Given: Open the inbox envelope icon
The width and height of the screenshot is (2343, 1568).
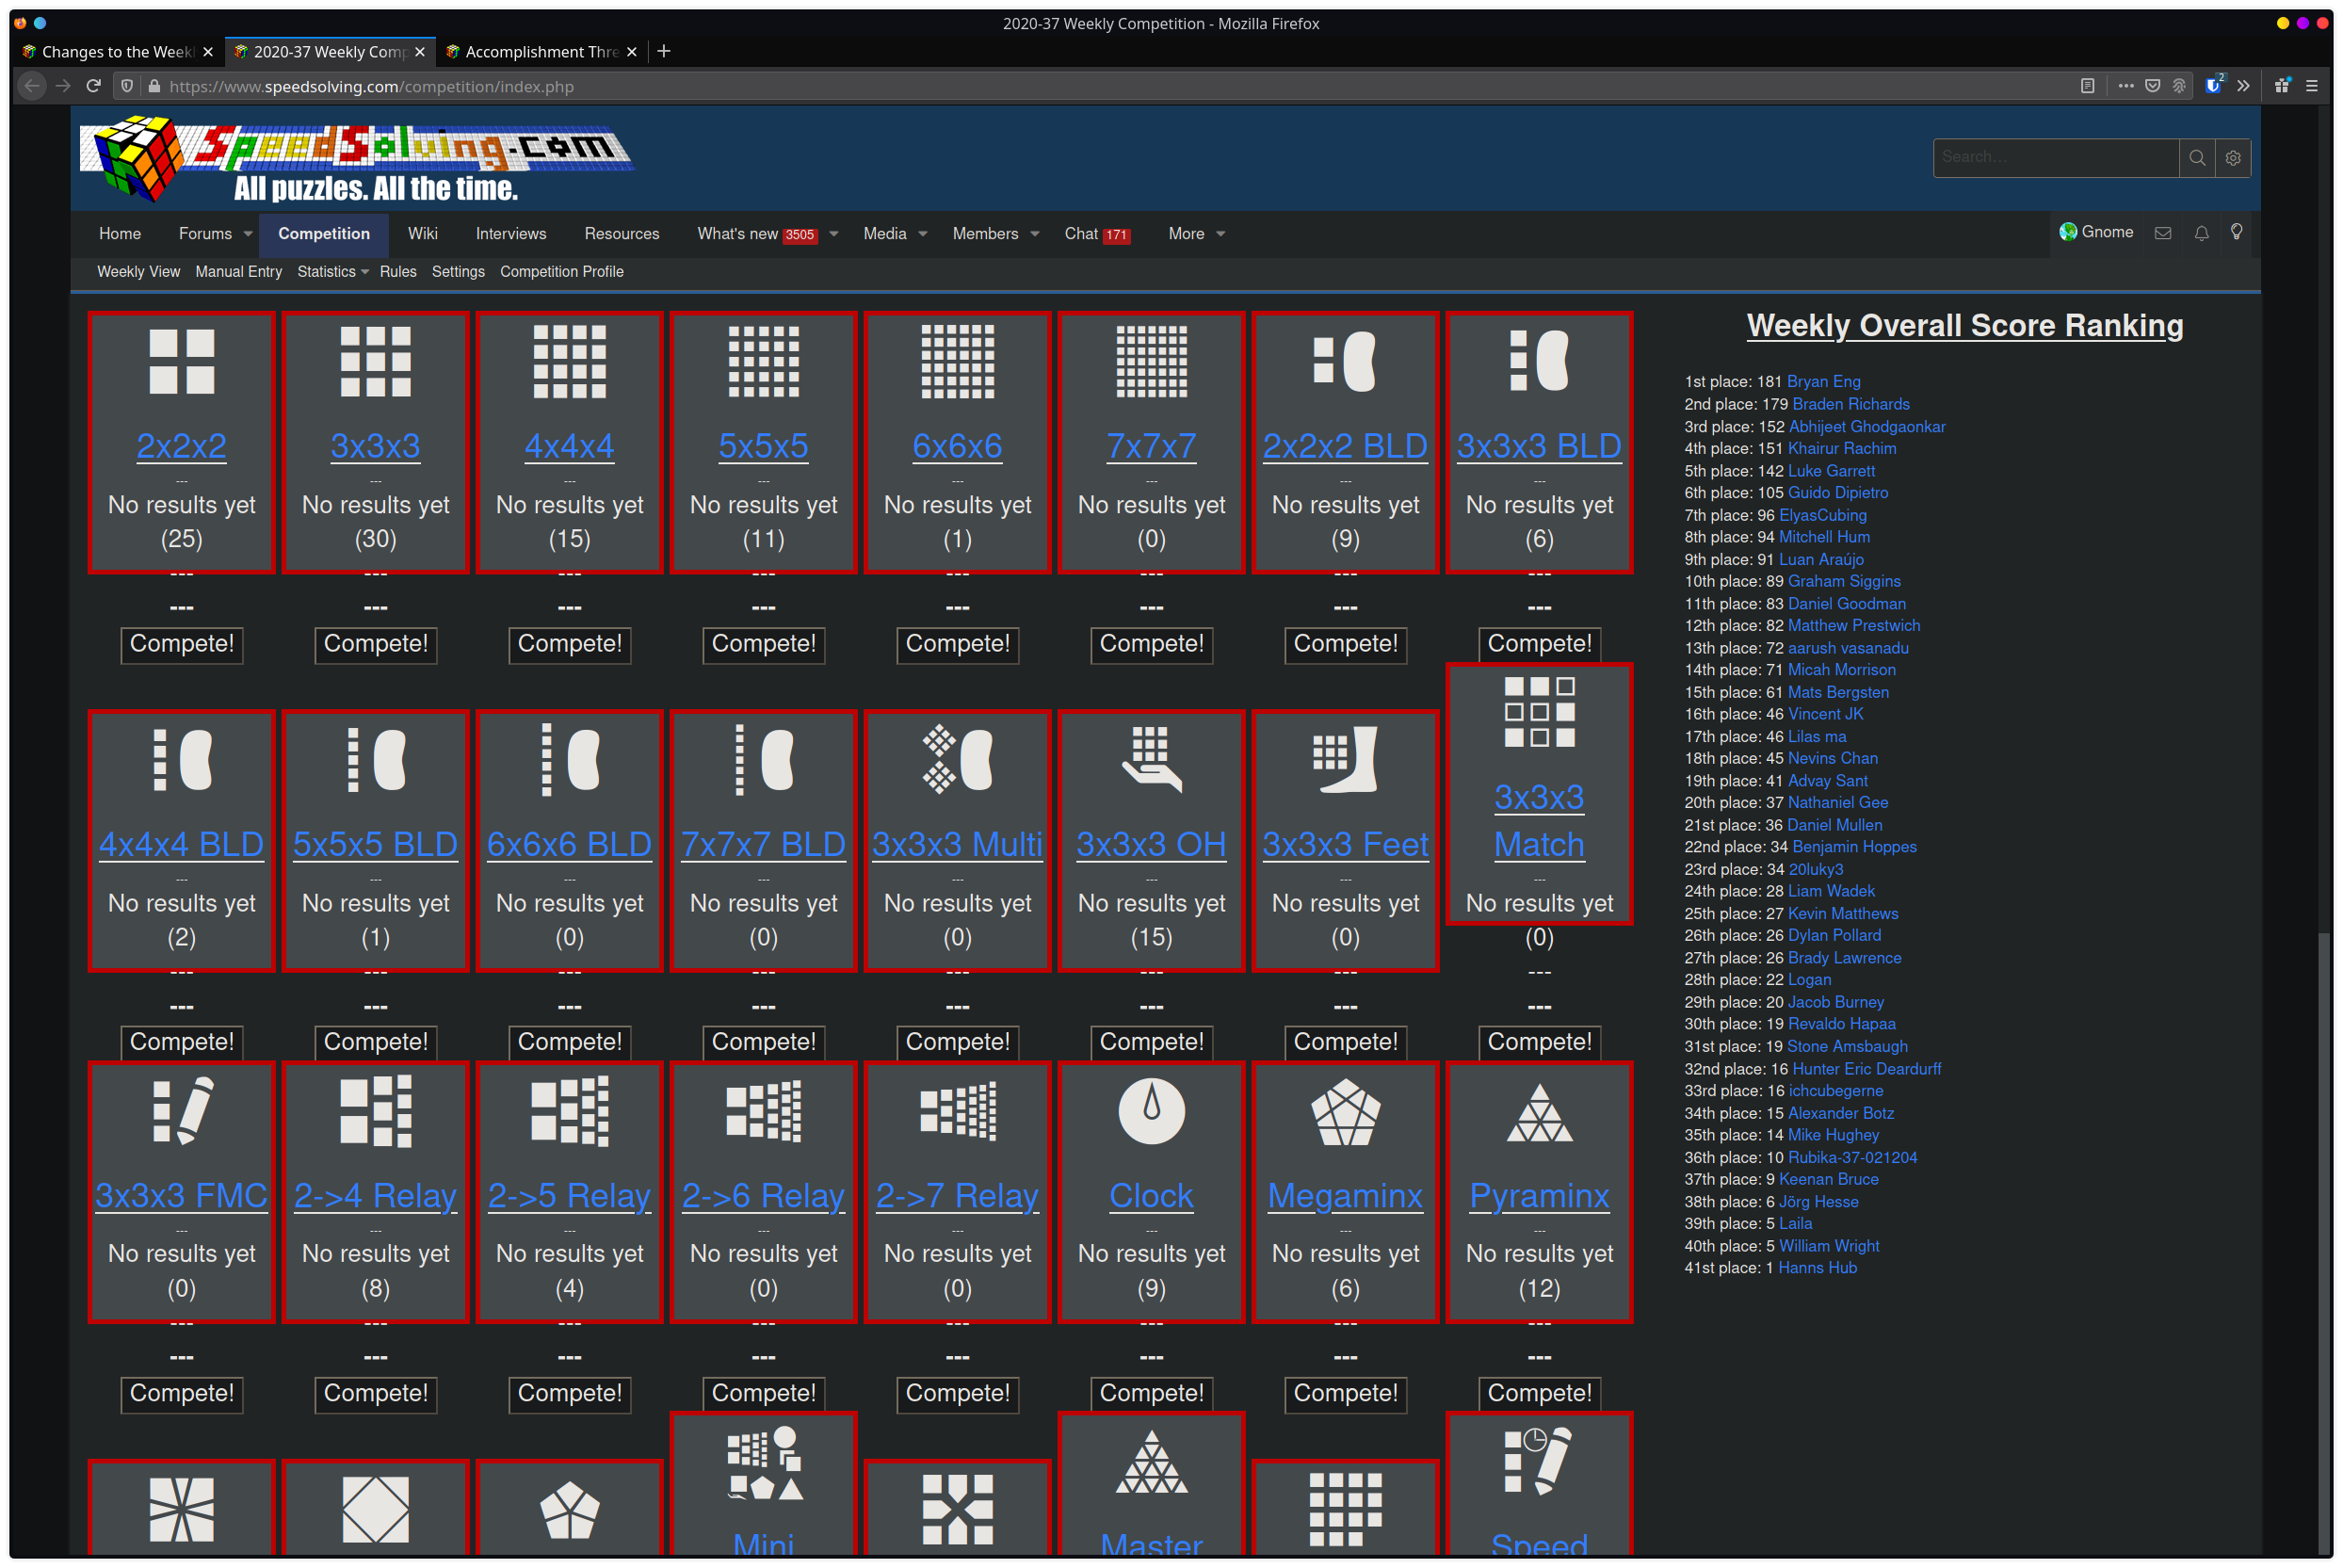Looking at the screenshot, I should (2162, 233).
